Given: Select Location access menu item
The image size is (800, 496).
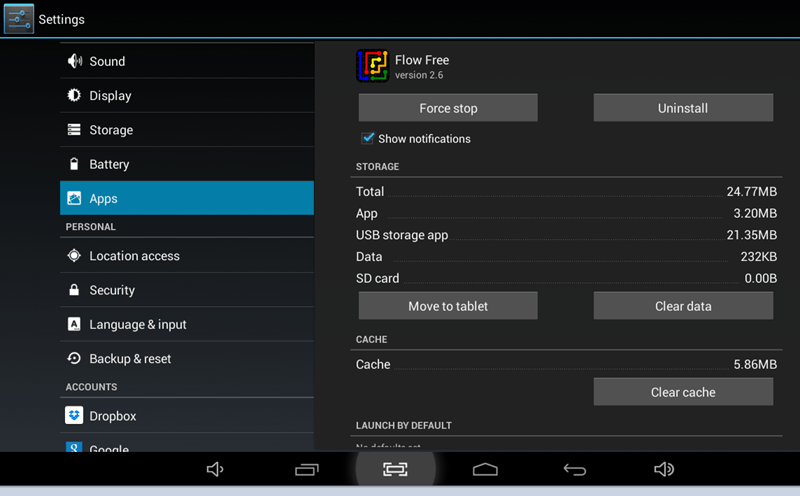Looking at the screenshot, I should (187, 255).
